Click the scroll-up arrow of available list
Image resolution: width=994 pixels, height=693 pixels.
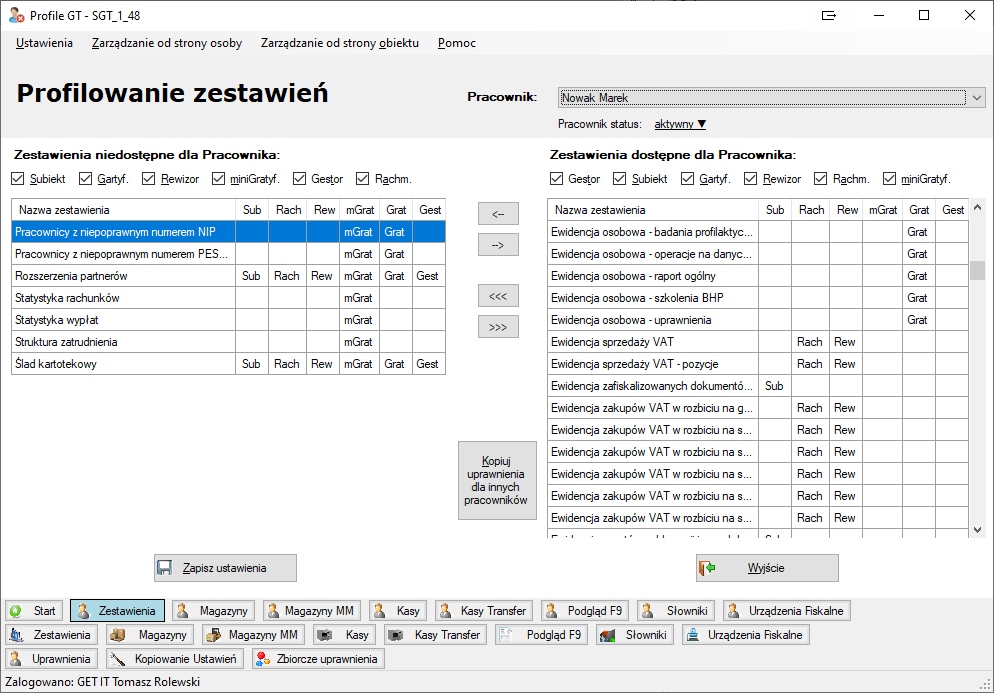pos(977,207)
